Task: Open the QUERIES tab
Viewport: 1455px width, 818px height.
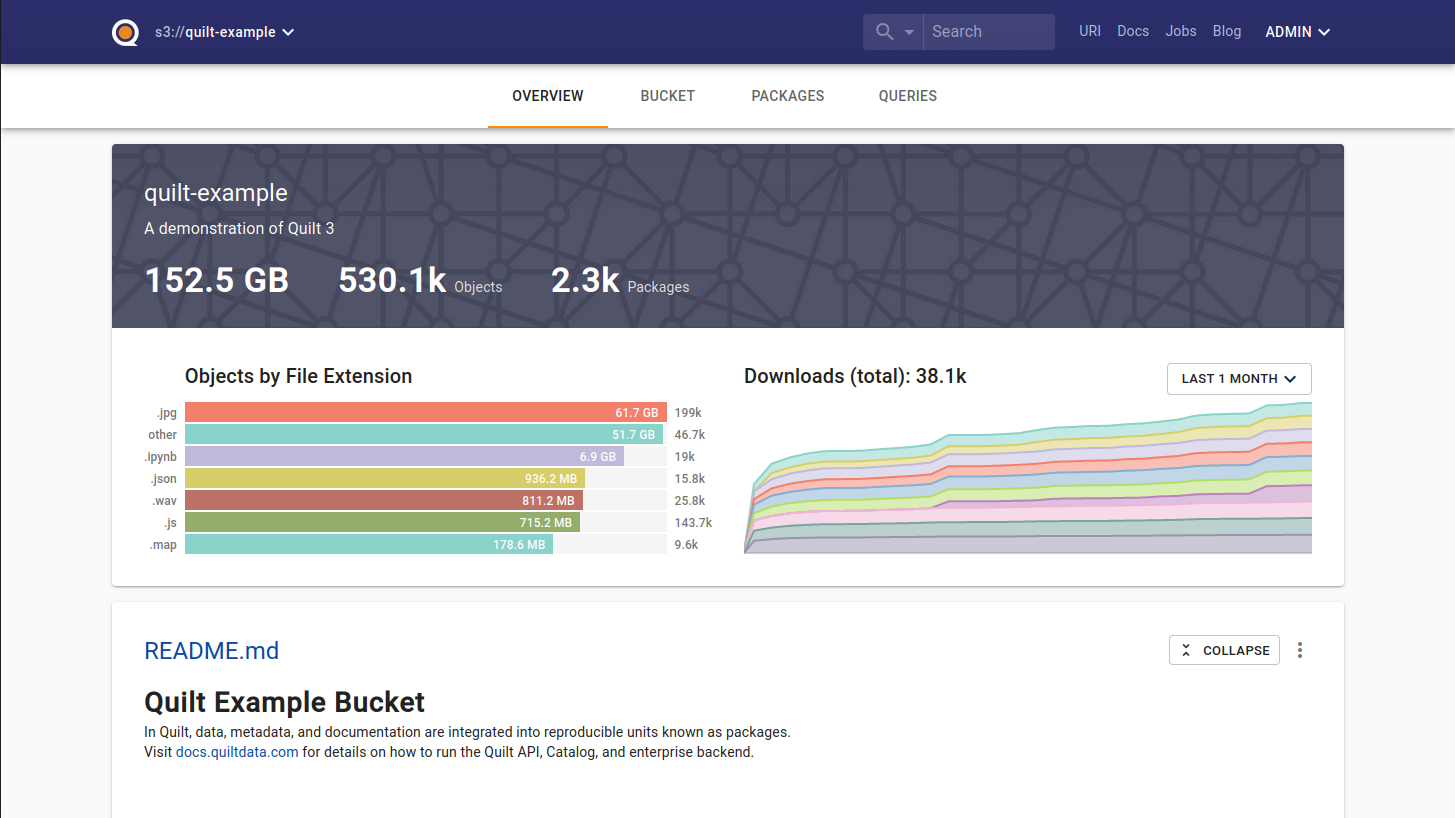Action: [x=908, y=96]
